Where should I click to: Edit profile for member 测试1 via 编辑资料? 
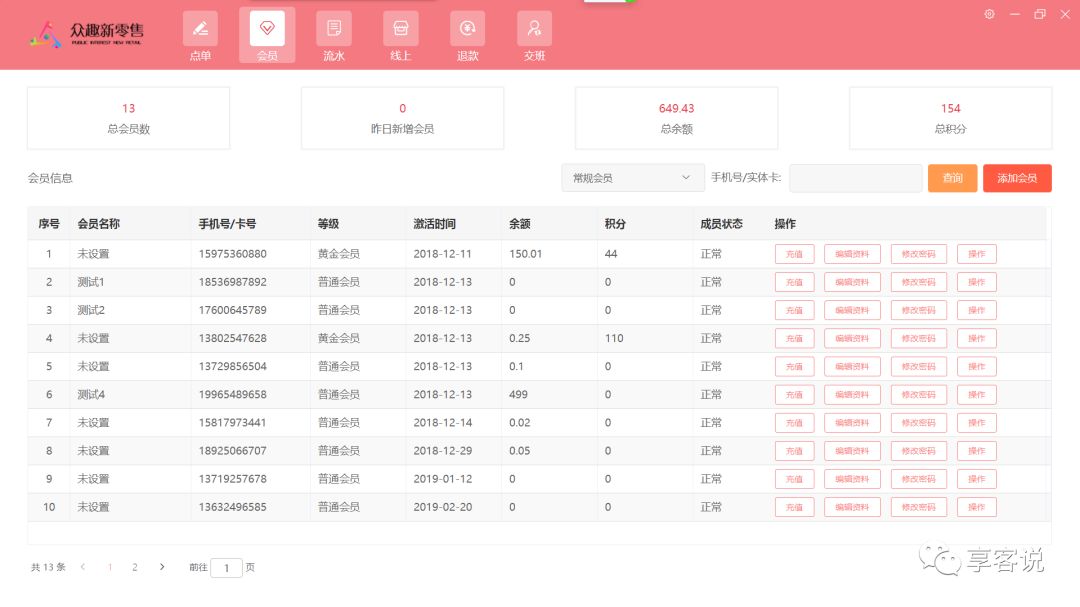pyautogui.click(x=851, y=282)
